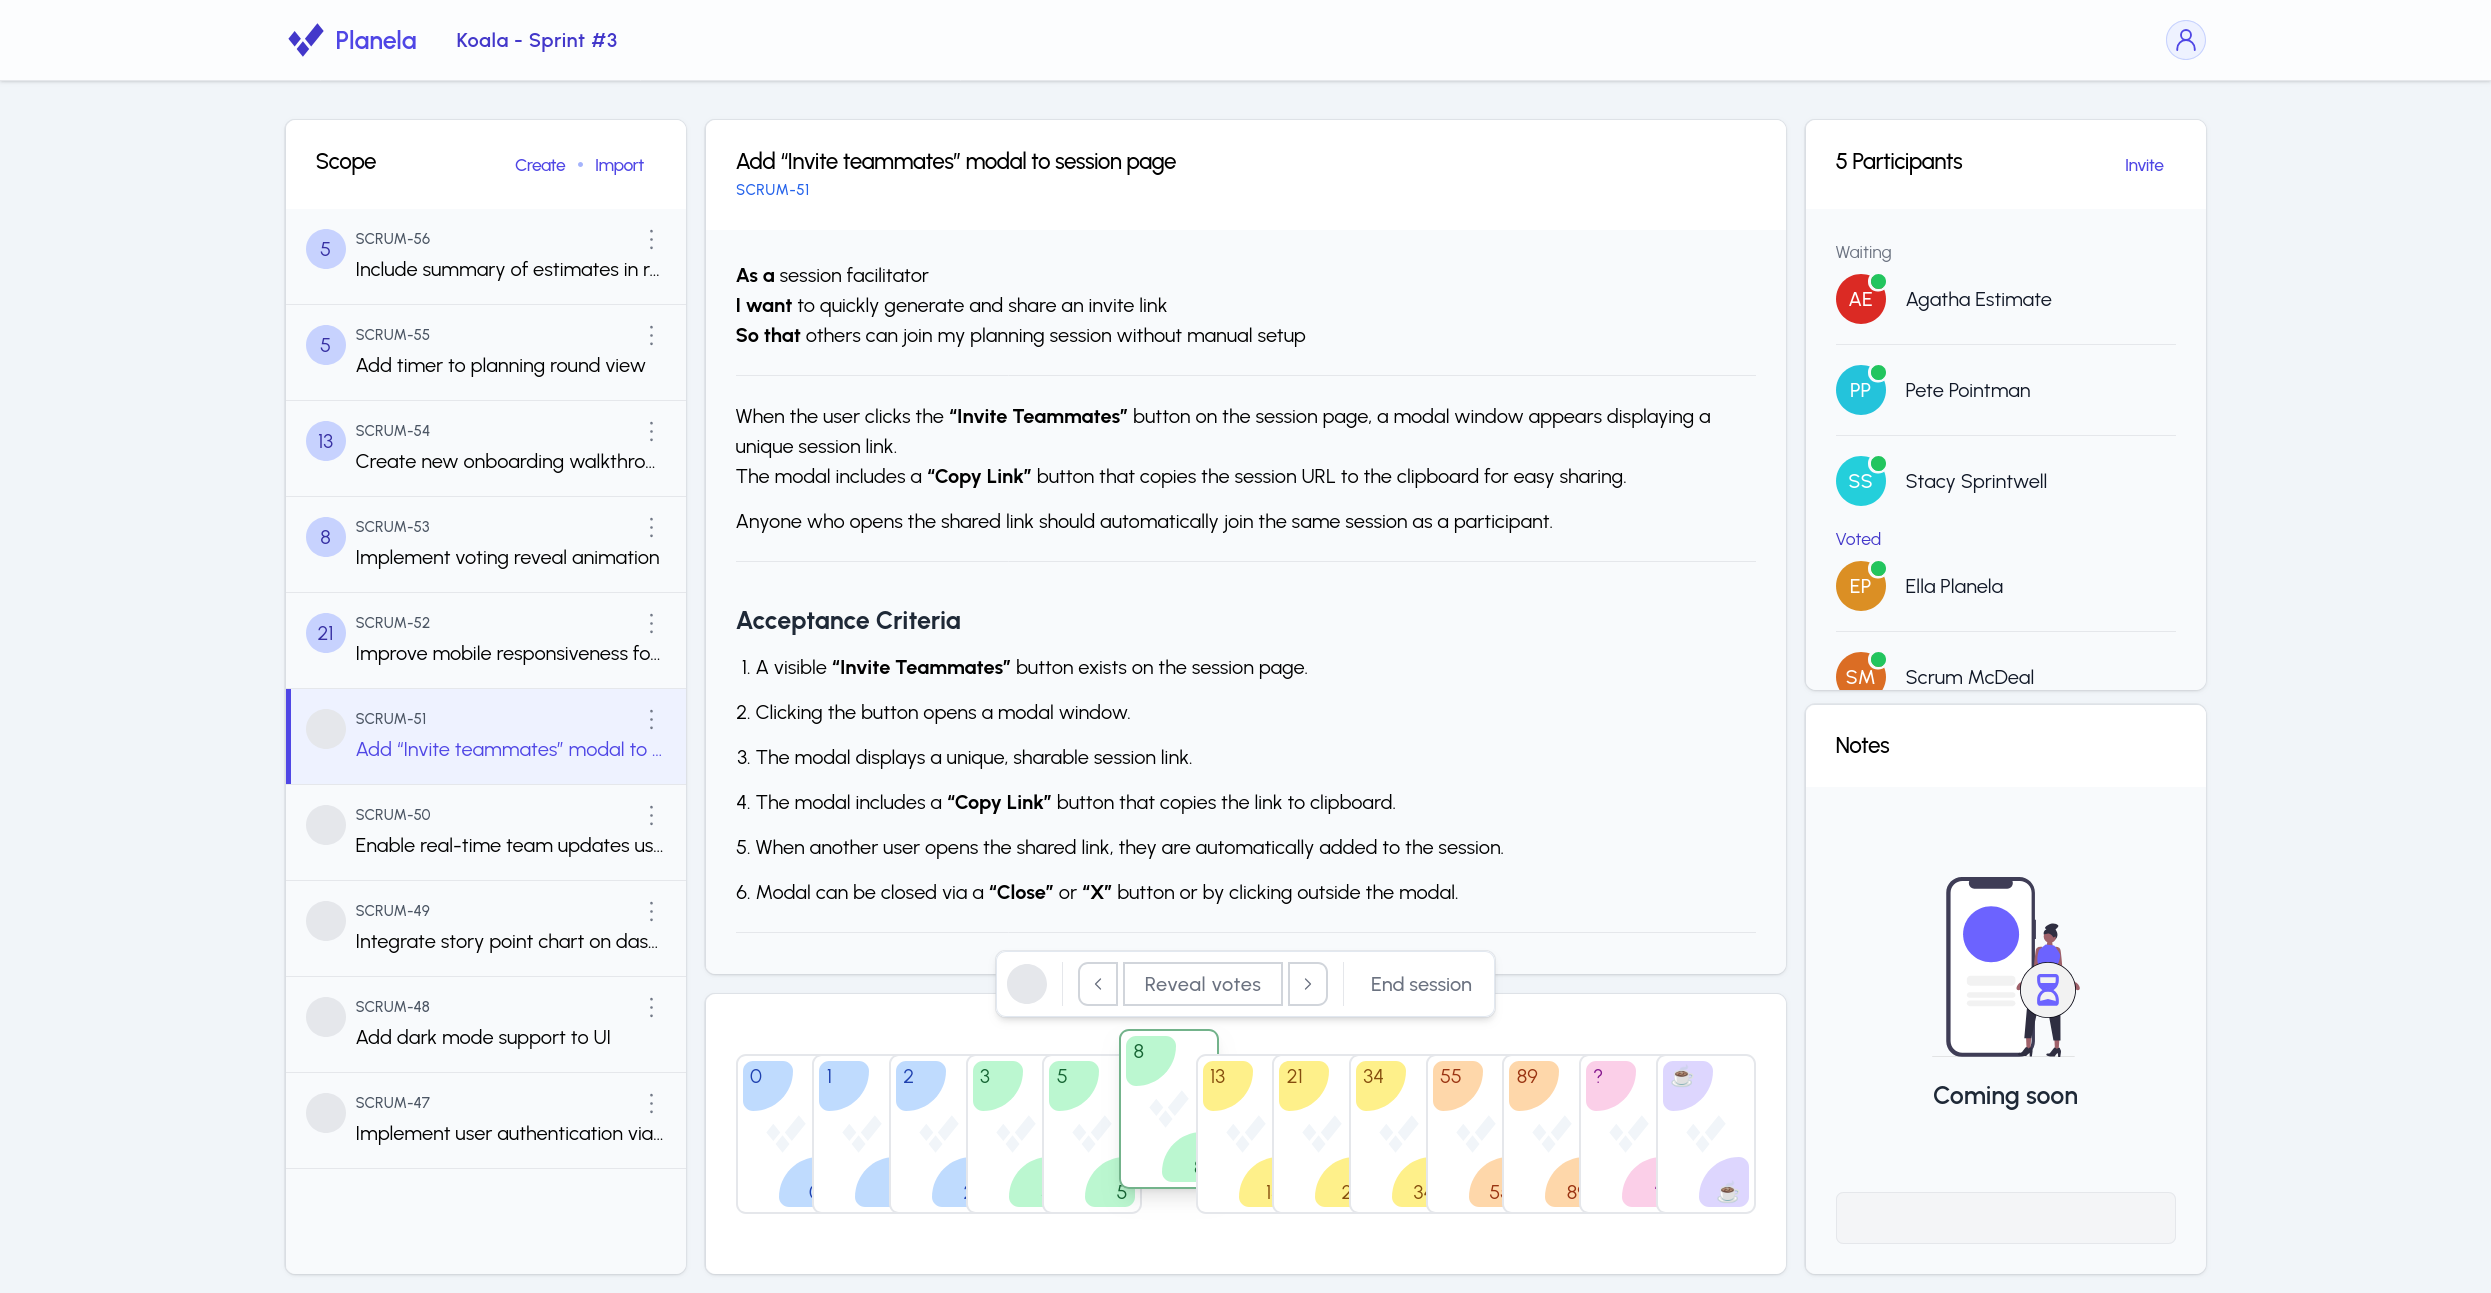Click Ella Planela's avatar

click(x=1860, y=585)
